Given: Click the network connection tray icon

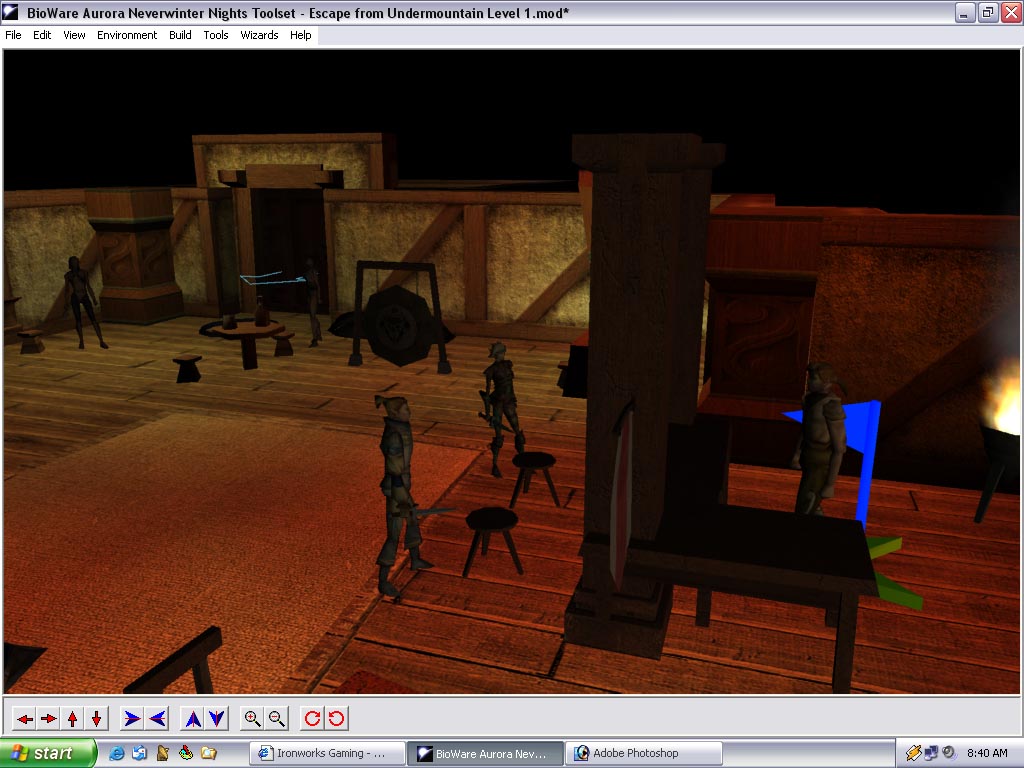Looking at the screenshot, I should (x=931, y=753).
